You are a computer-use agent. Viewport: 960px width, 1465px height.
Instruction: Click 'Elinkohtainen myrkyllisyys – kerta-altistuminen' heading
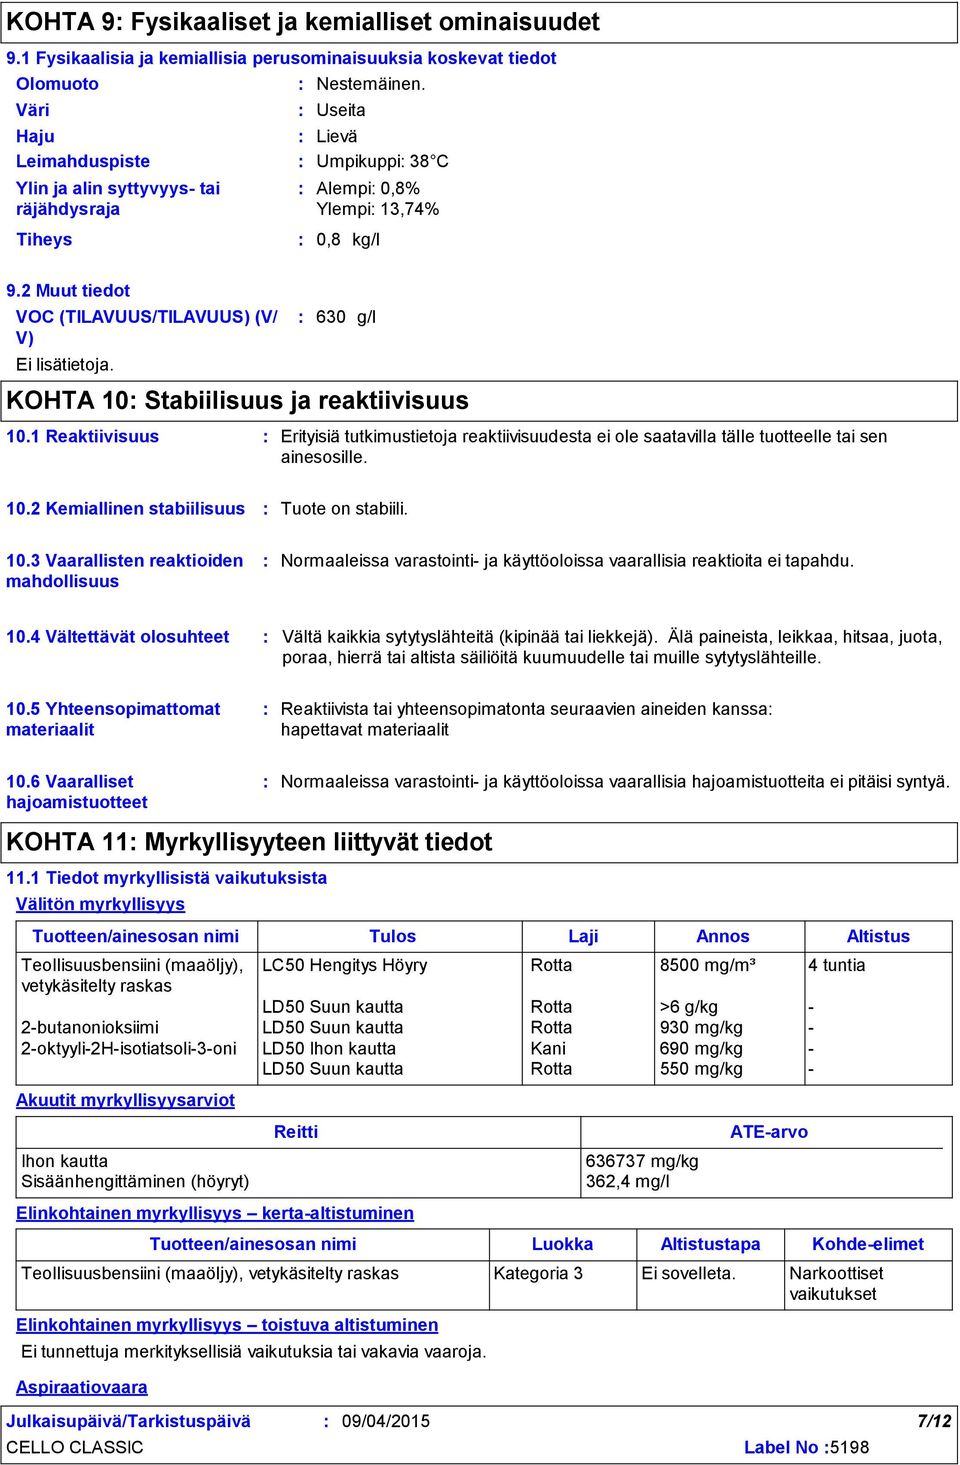click(215, 1213)
